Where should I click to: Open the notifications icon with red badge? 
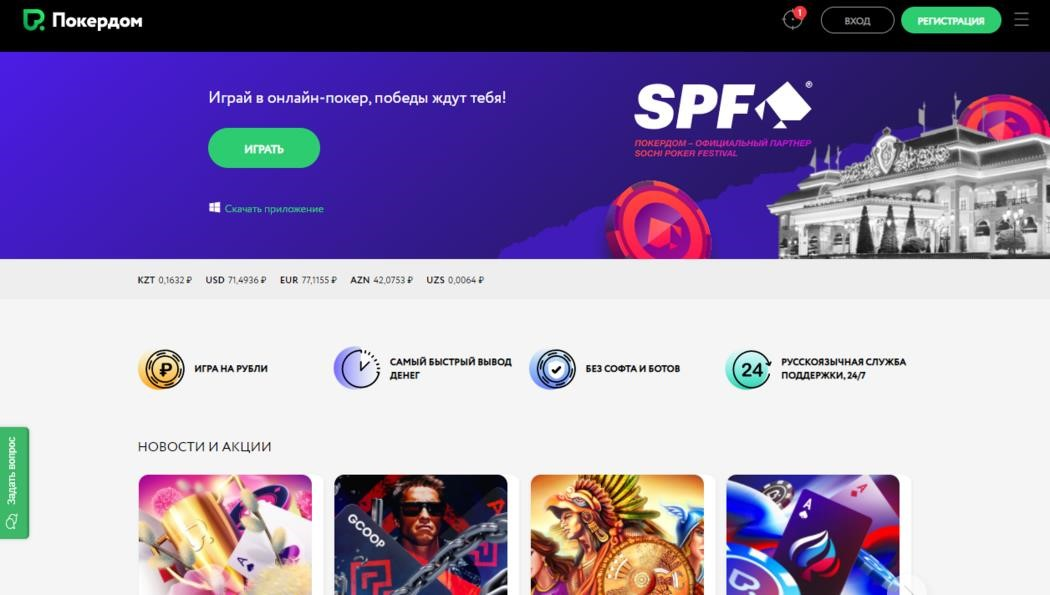pyautogui.click(x=794, y=19)
